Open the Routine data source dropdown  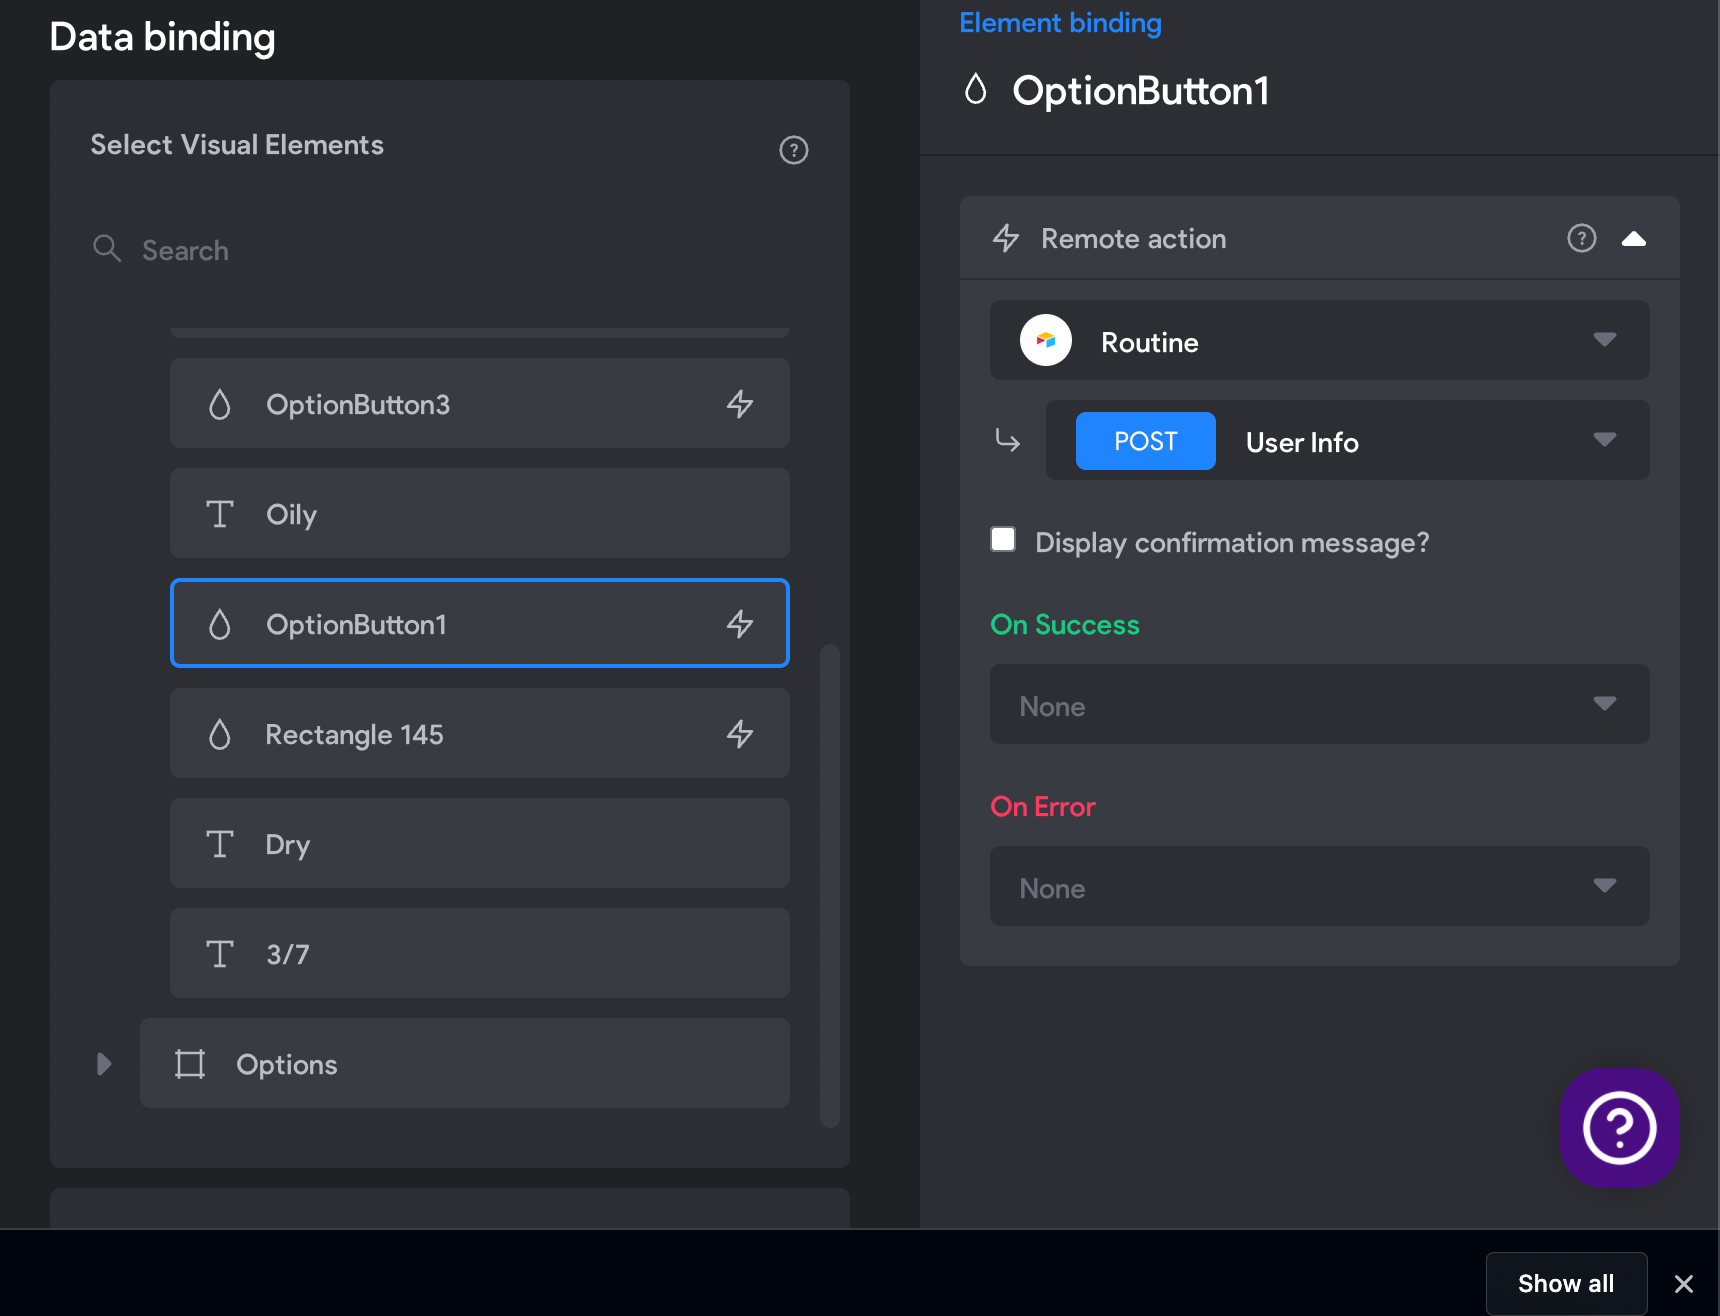click(x=1320, y=340)
